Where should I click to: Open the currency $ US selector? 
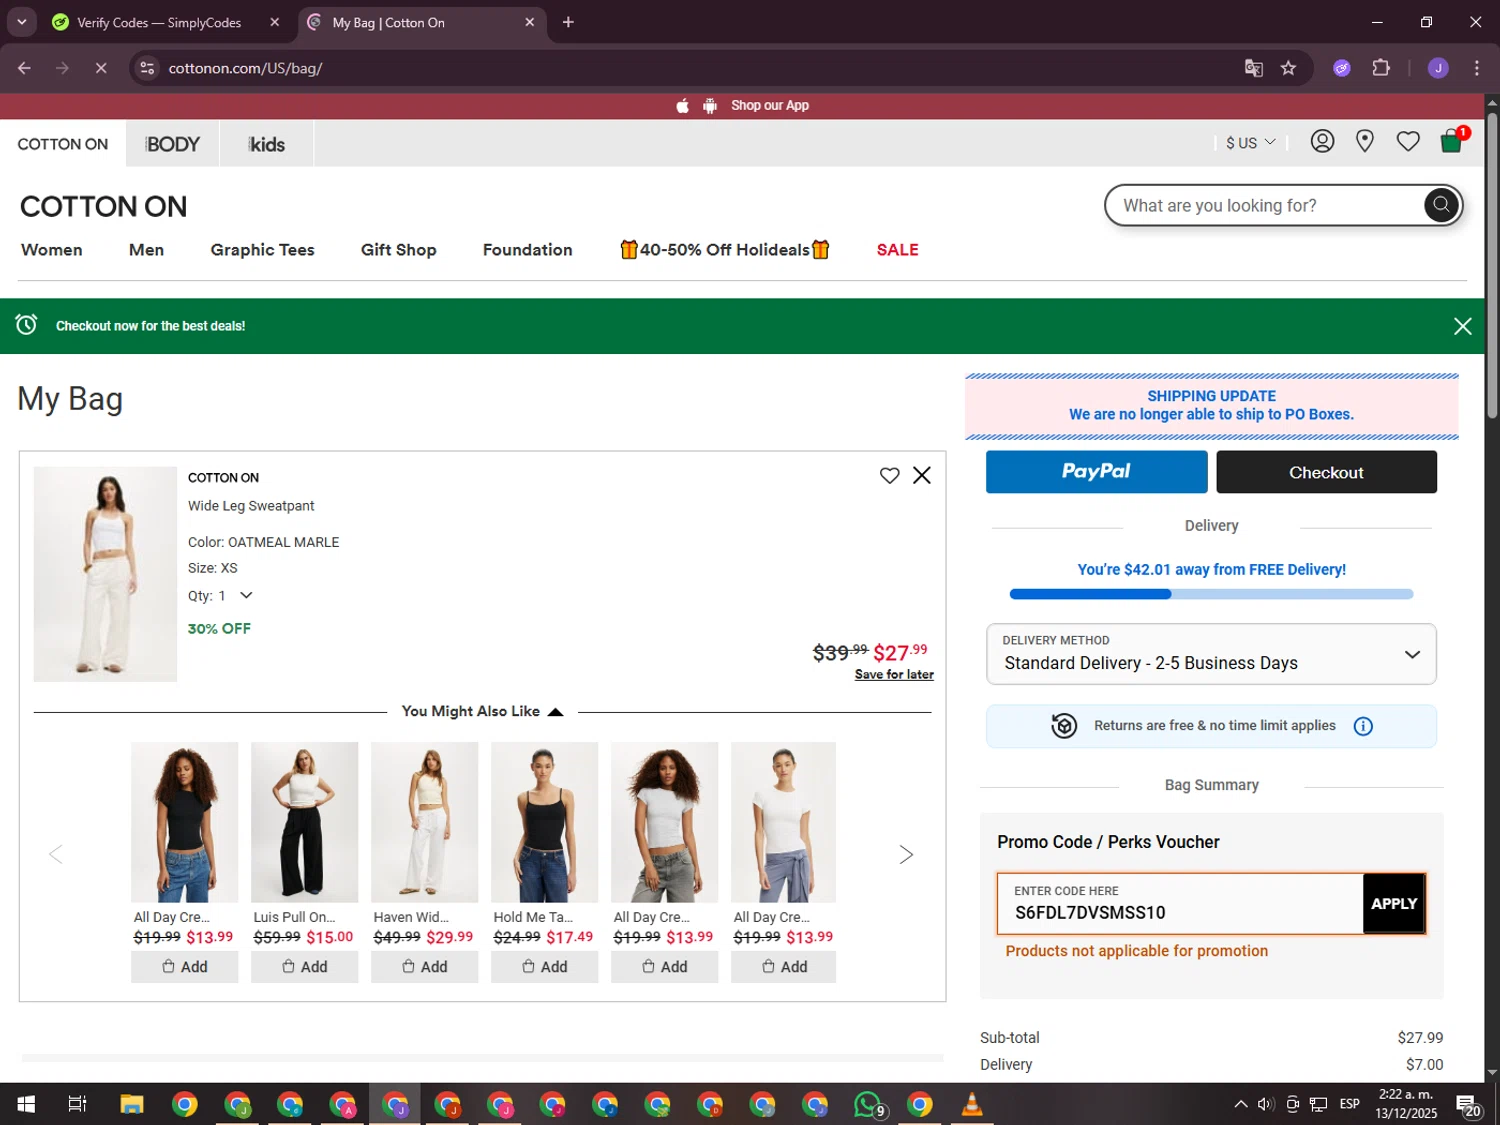(1250, 143)
